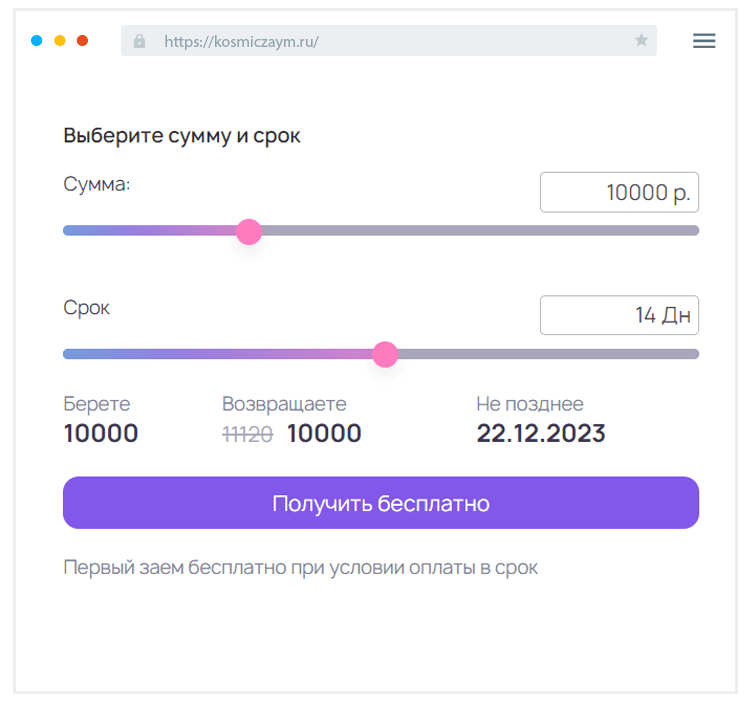Click the crossed-out 11120 amount
Viewport: 751px width, 709px height.
click(247, 434)
